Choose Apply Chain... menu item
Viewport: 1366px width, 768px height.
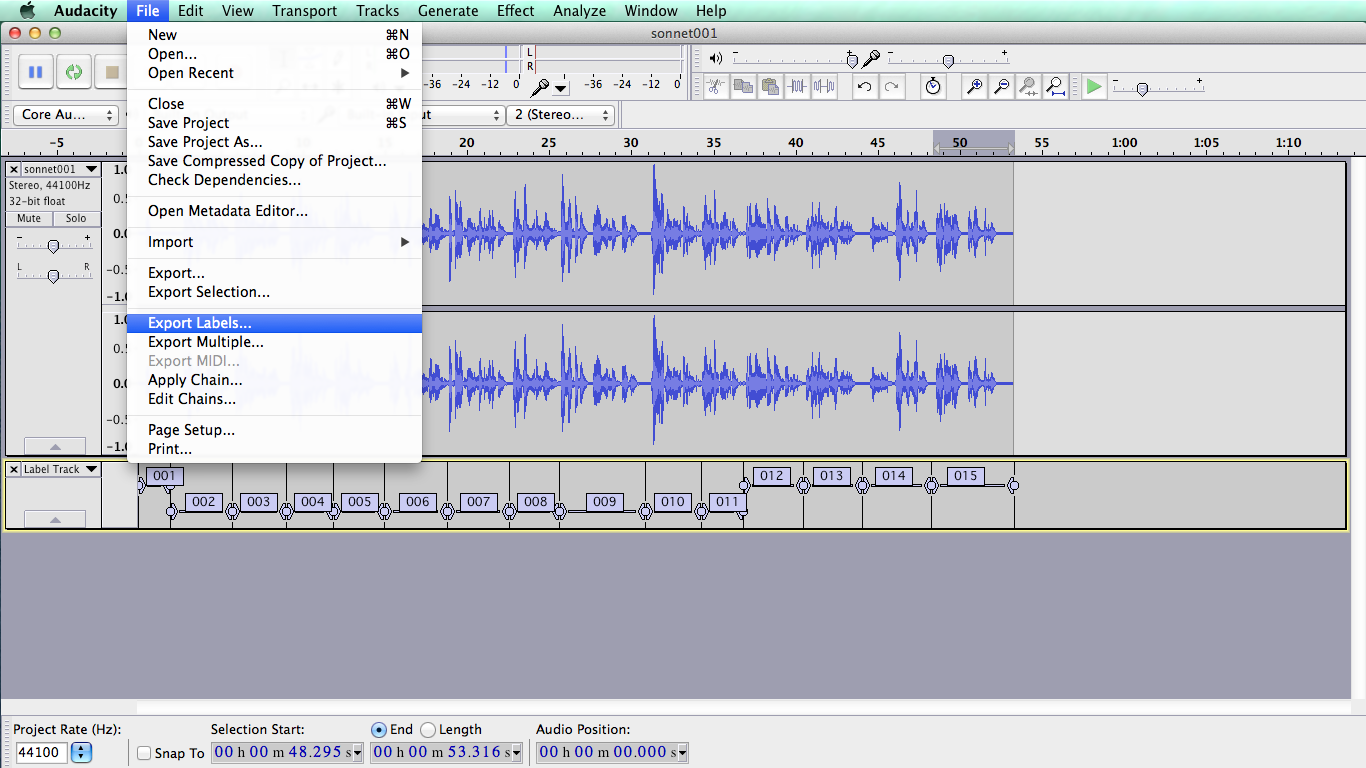point(274,380)
